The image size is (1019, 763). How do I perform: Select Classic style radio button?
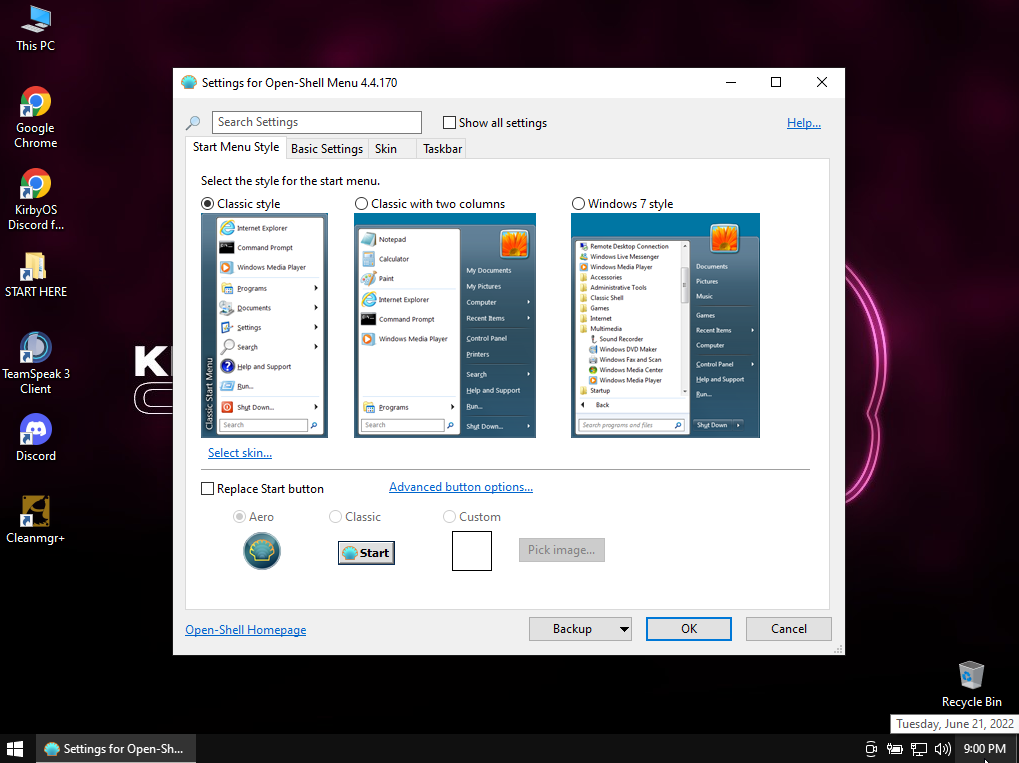point(207,203)
